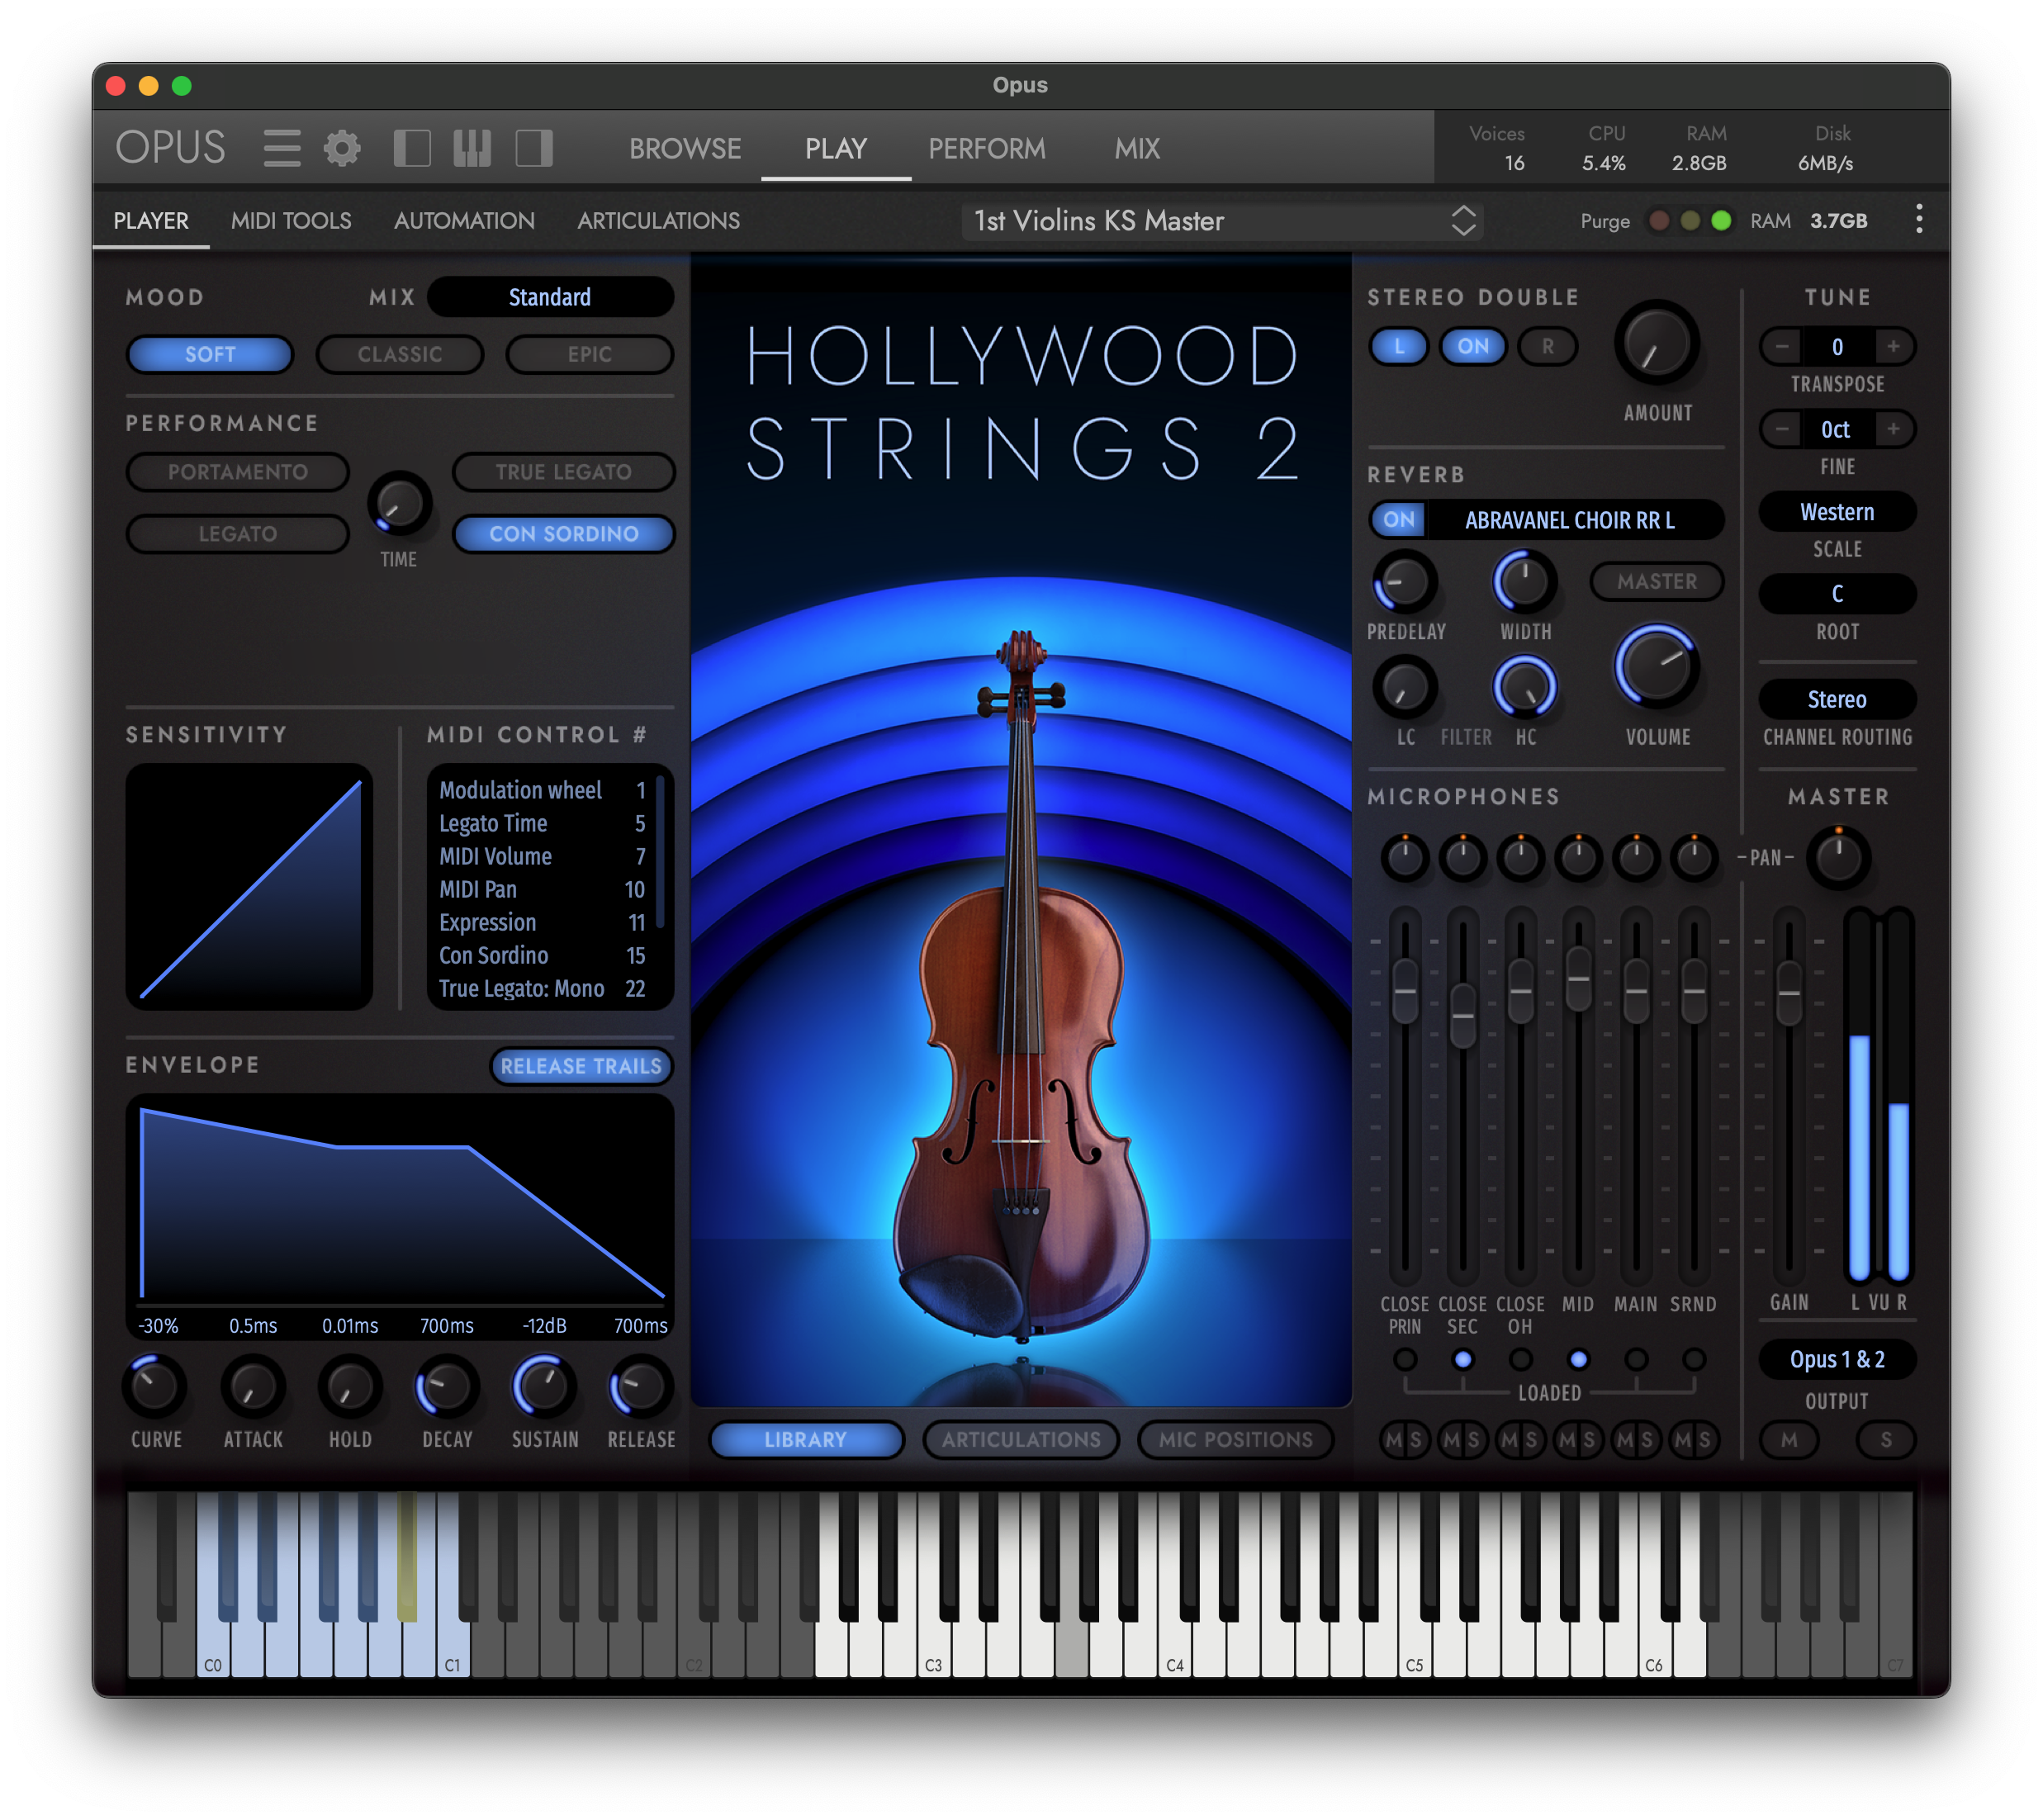Screen dimensions: 2043x1820
Task: Click the red Purge indicator dot
Action: tap(1658, 220)
